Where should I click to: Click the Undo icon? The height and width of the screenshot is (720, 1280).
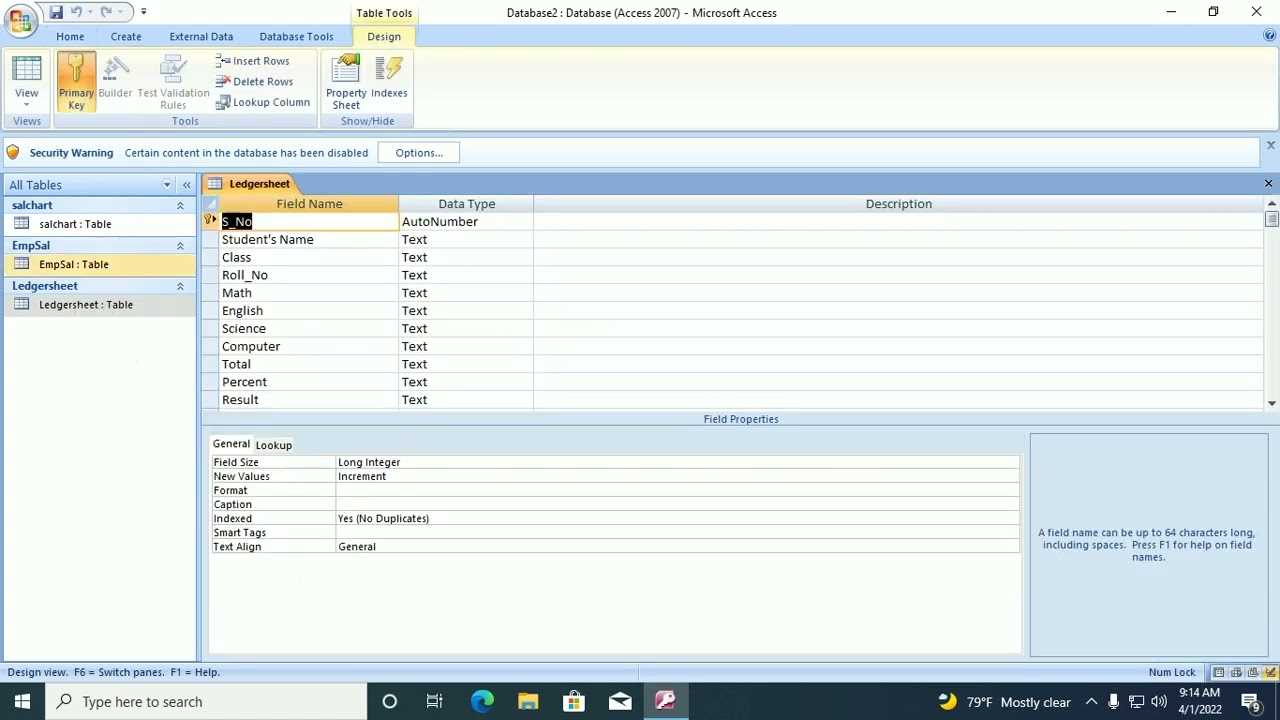pyautogui.click(x=76, y=12)
